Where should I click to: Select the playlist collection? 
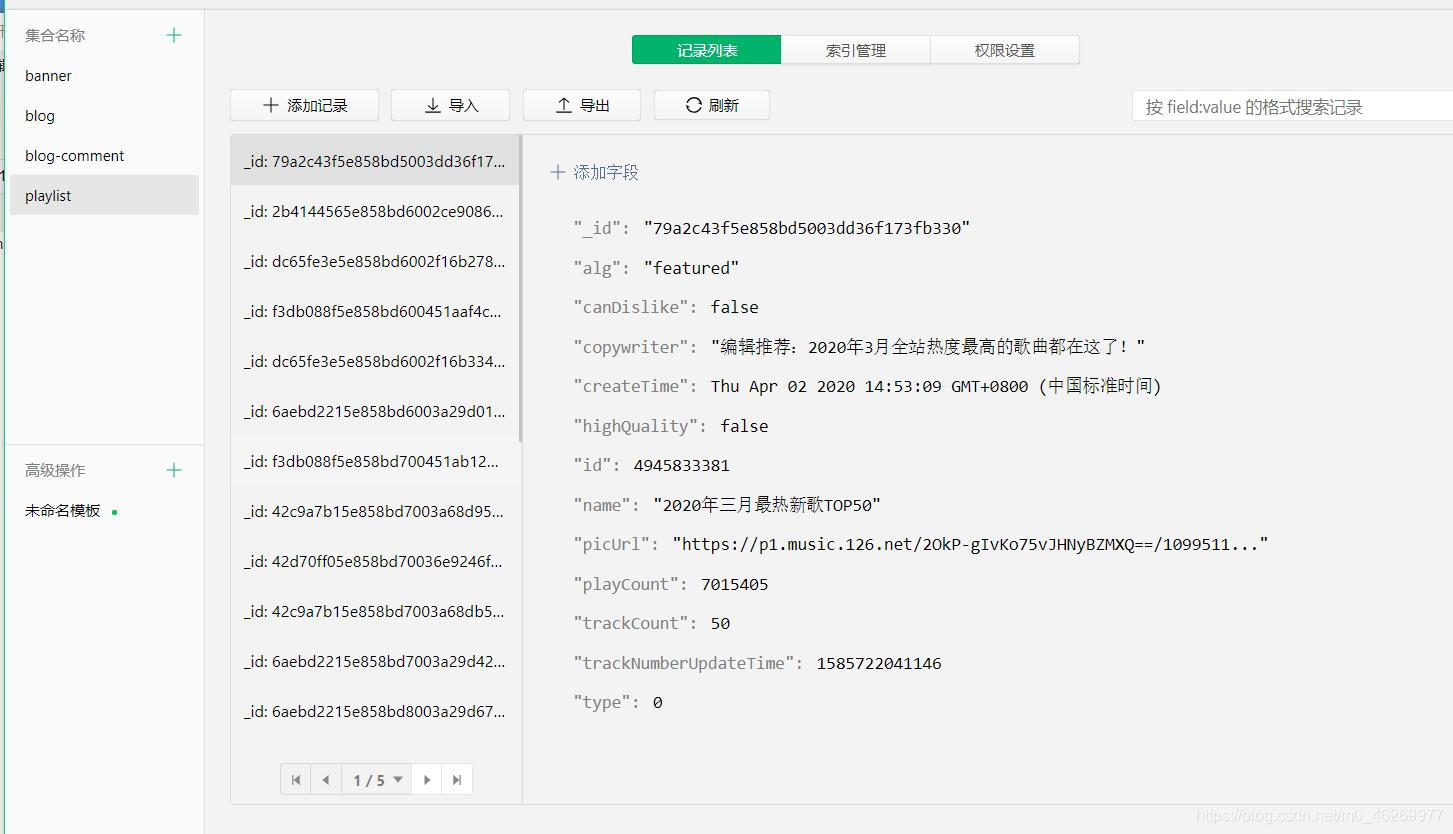104,196
